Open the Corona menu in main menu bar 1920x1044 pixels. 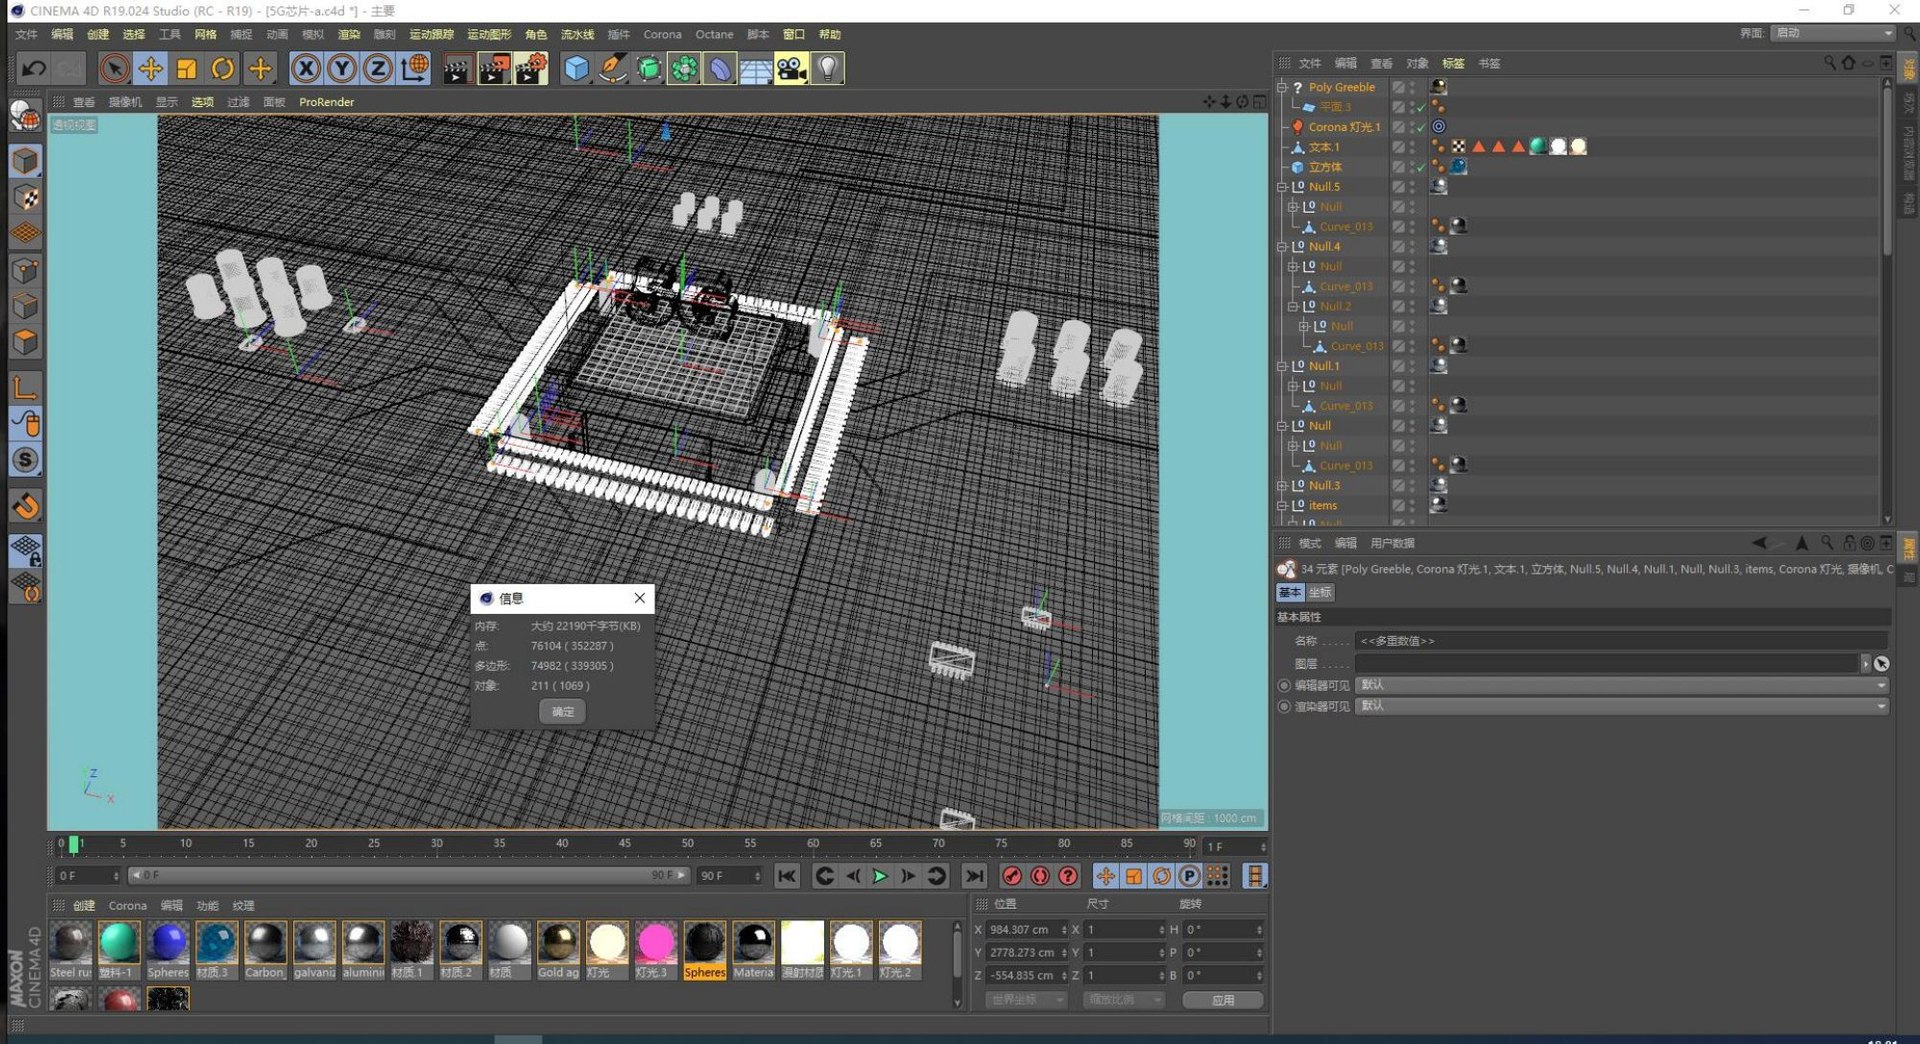pos(662,34)
